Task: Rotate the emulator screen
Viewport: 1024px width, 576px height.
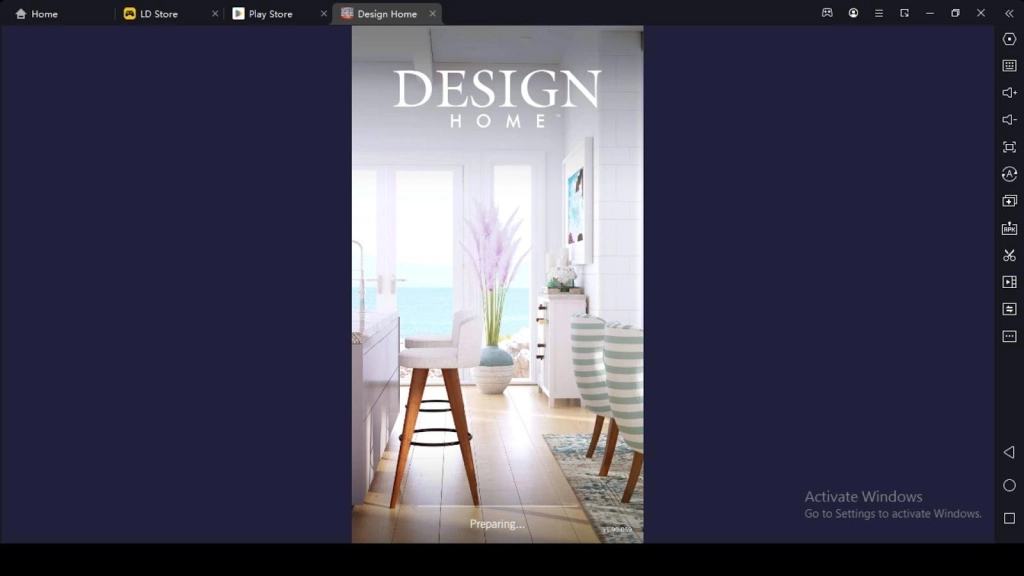Action: pyautogui.click(x=1009, y=174)
